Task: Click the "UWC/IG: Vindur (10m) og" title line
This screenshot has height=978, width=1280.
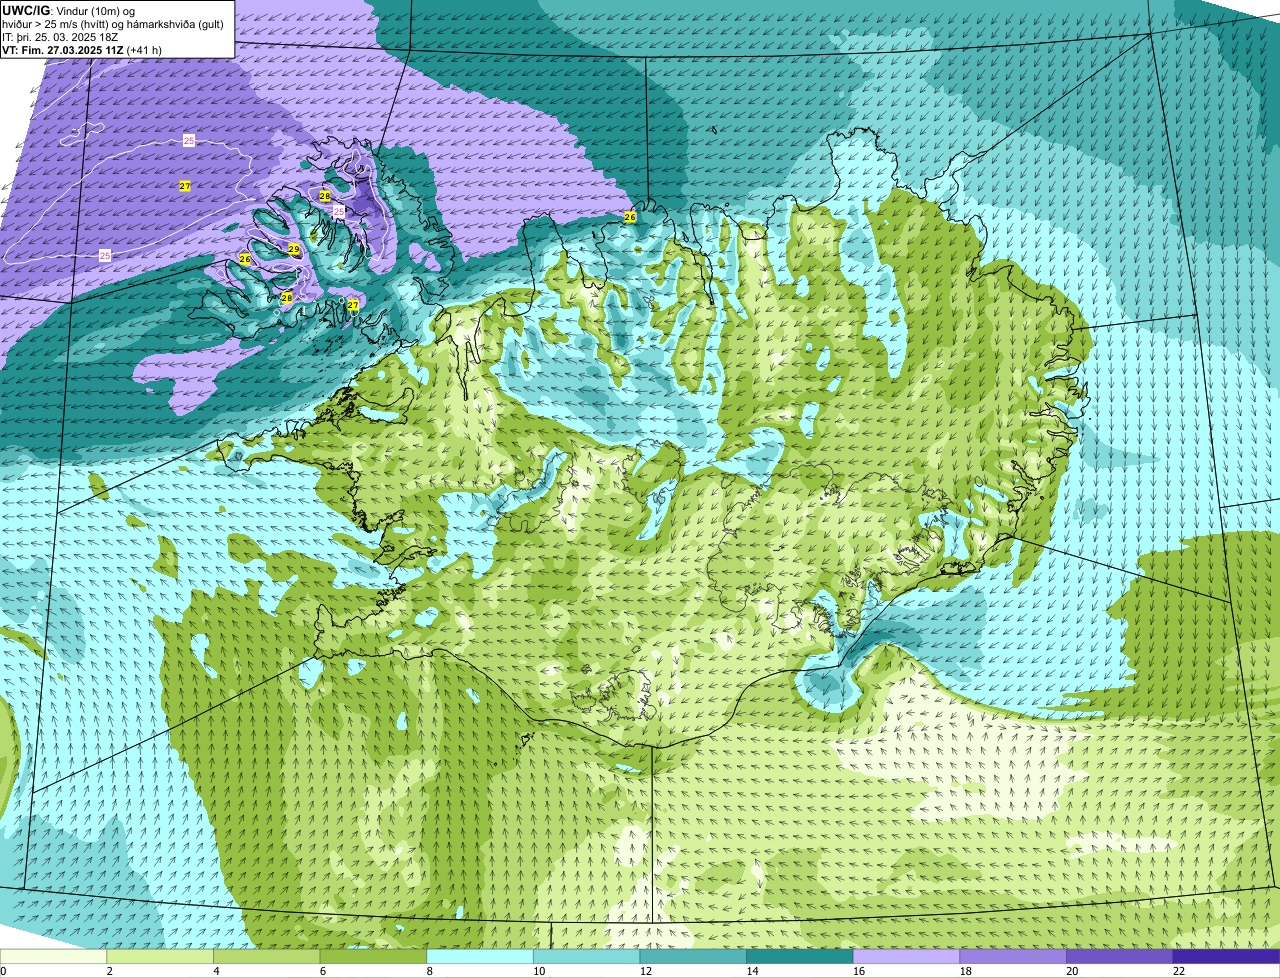Action: 69,11
